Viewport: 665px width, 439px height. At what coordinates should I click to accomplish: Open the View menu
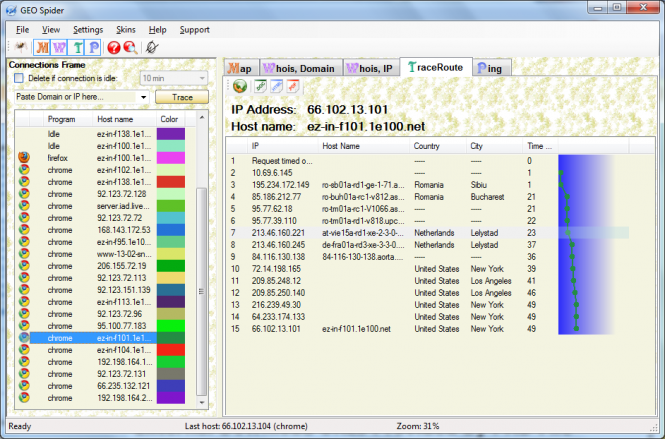[51, 30]
